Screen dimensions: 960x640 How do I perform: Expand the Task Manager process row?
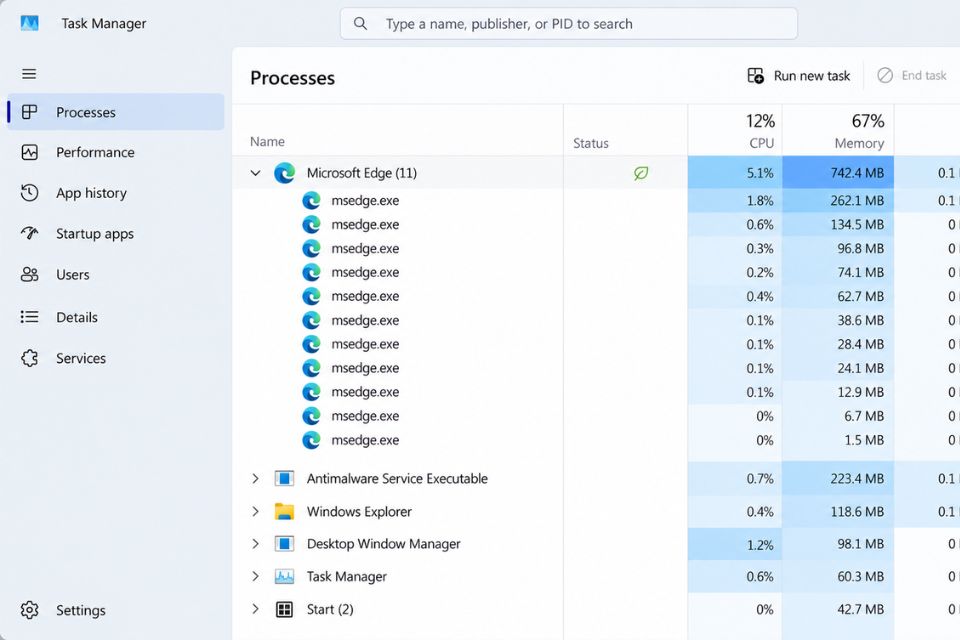coord(255,576)
